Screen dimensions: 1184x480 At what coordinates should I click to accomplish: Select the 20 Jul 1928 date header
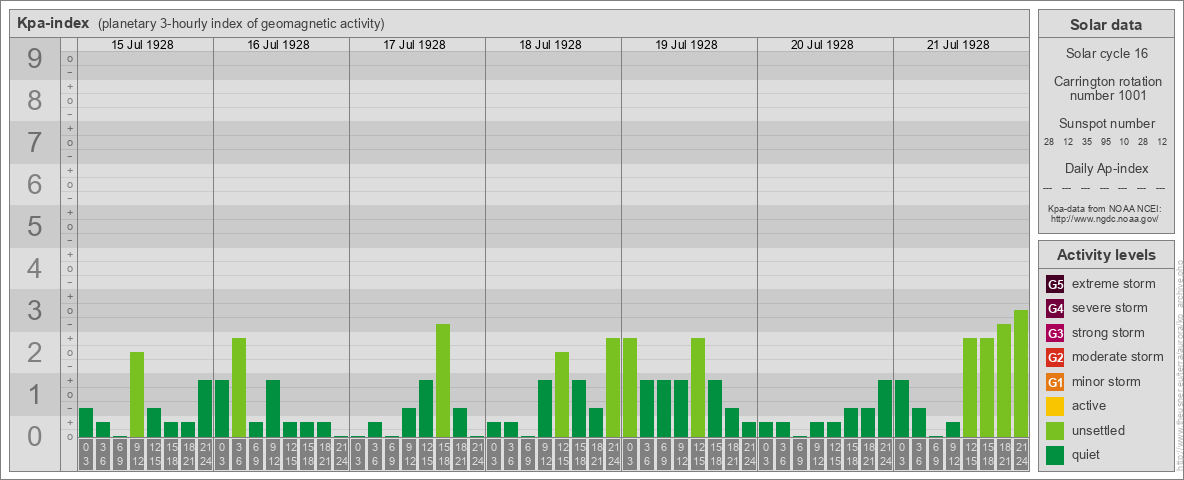(x=822, y=45)
